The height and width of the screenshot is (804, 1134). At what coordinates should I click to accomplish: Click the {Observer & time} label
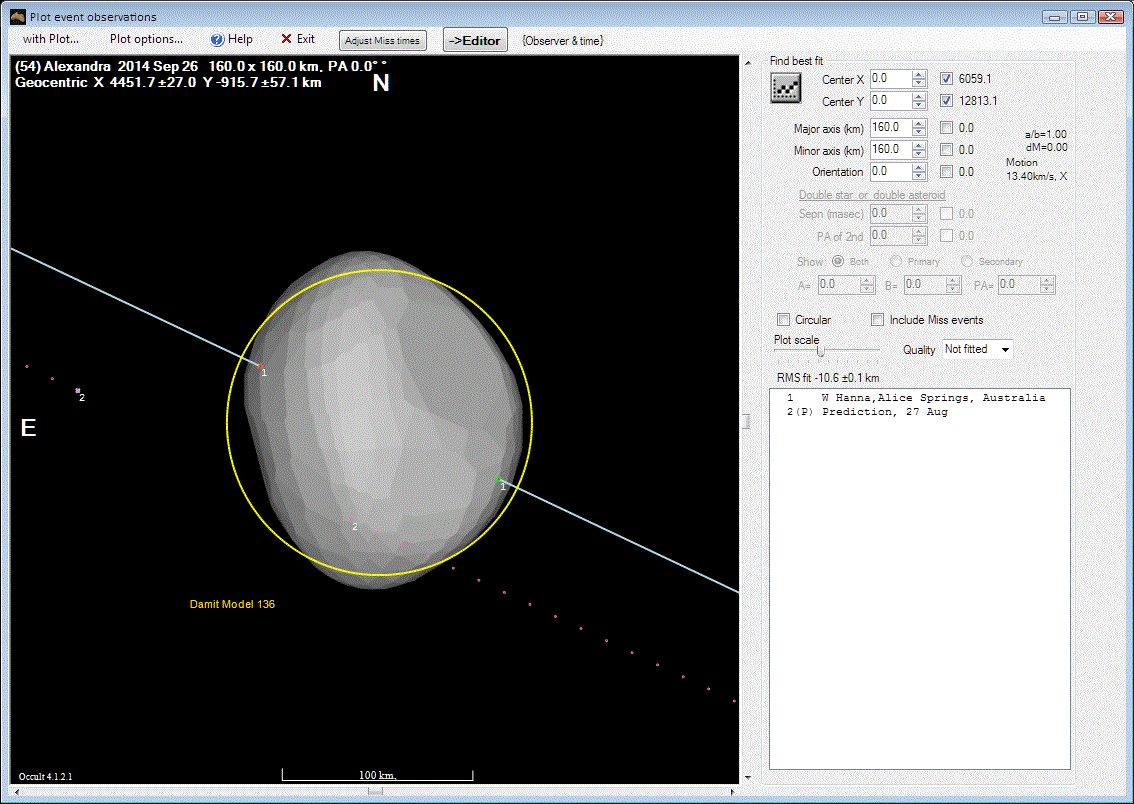[x=563, y=40]
